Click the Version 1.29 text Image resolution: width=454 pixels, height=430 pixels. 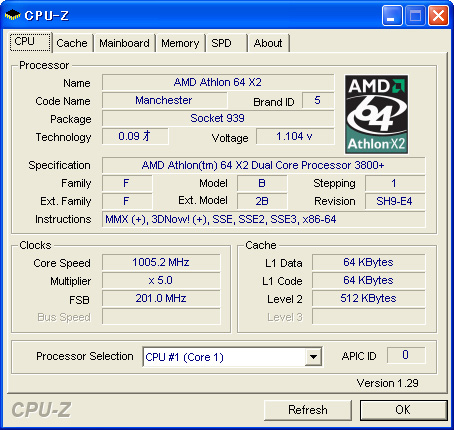click(x=387, y=383)
